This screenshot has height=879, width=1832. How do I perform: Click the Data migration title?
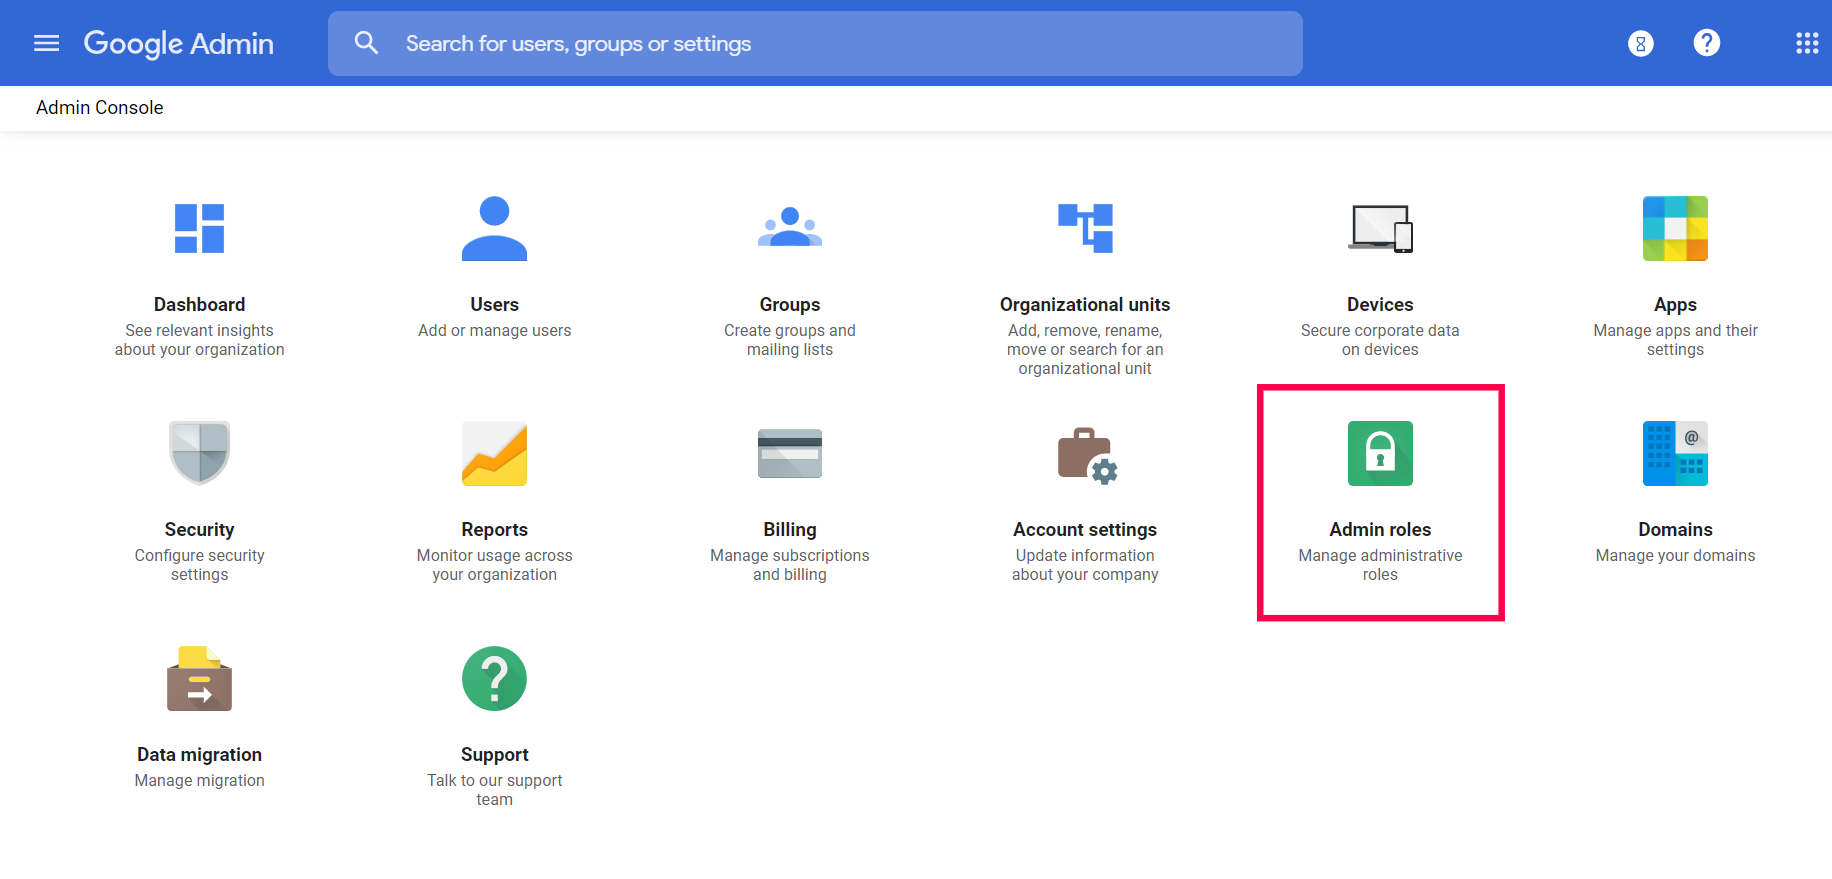[200, 755]
